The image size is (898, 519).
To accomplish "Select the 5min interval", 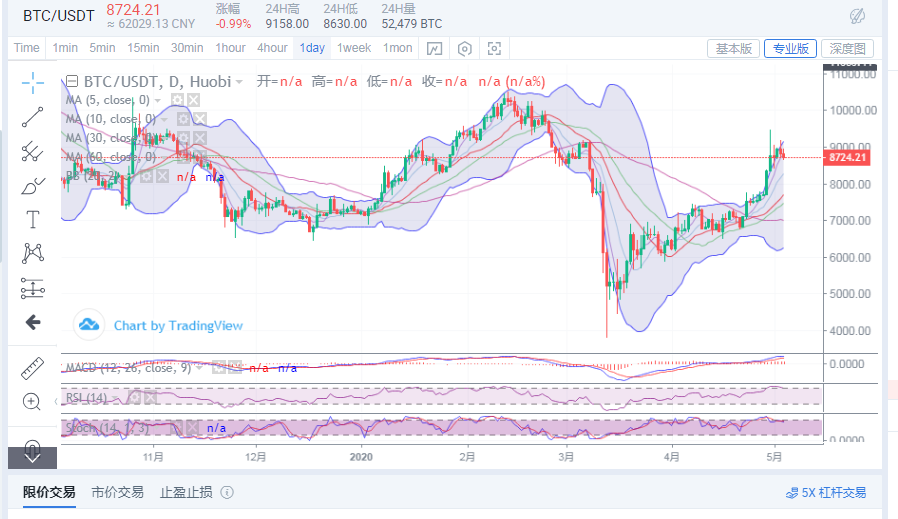I will (103, 48).
